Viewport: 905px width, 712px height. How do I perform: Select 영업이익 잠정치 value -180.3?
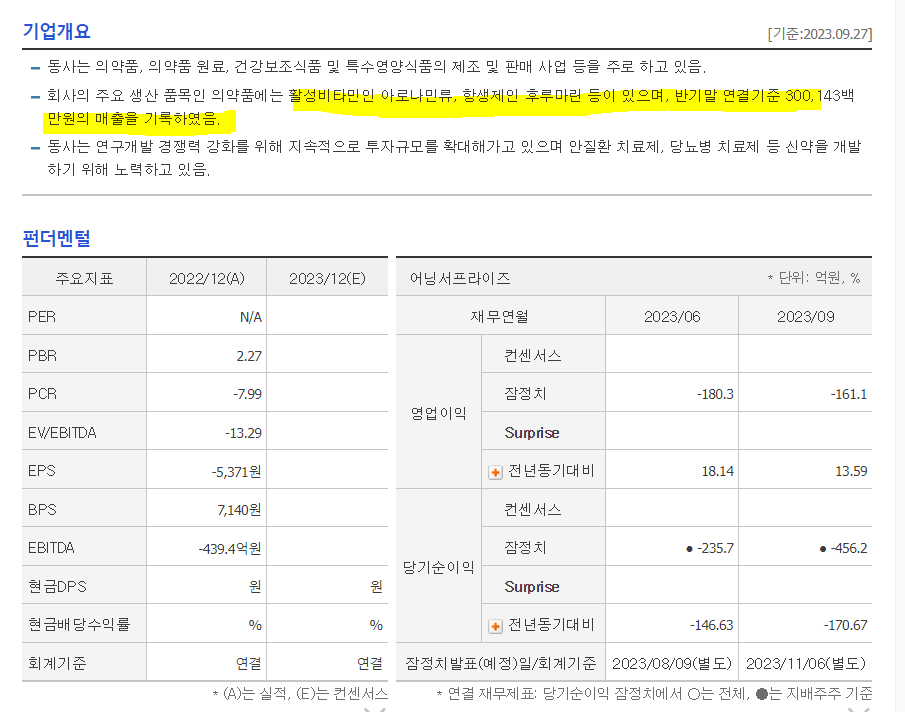[715, 395]
